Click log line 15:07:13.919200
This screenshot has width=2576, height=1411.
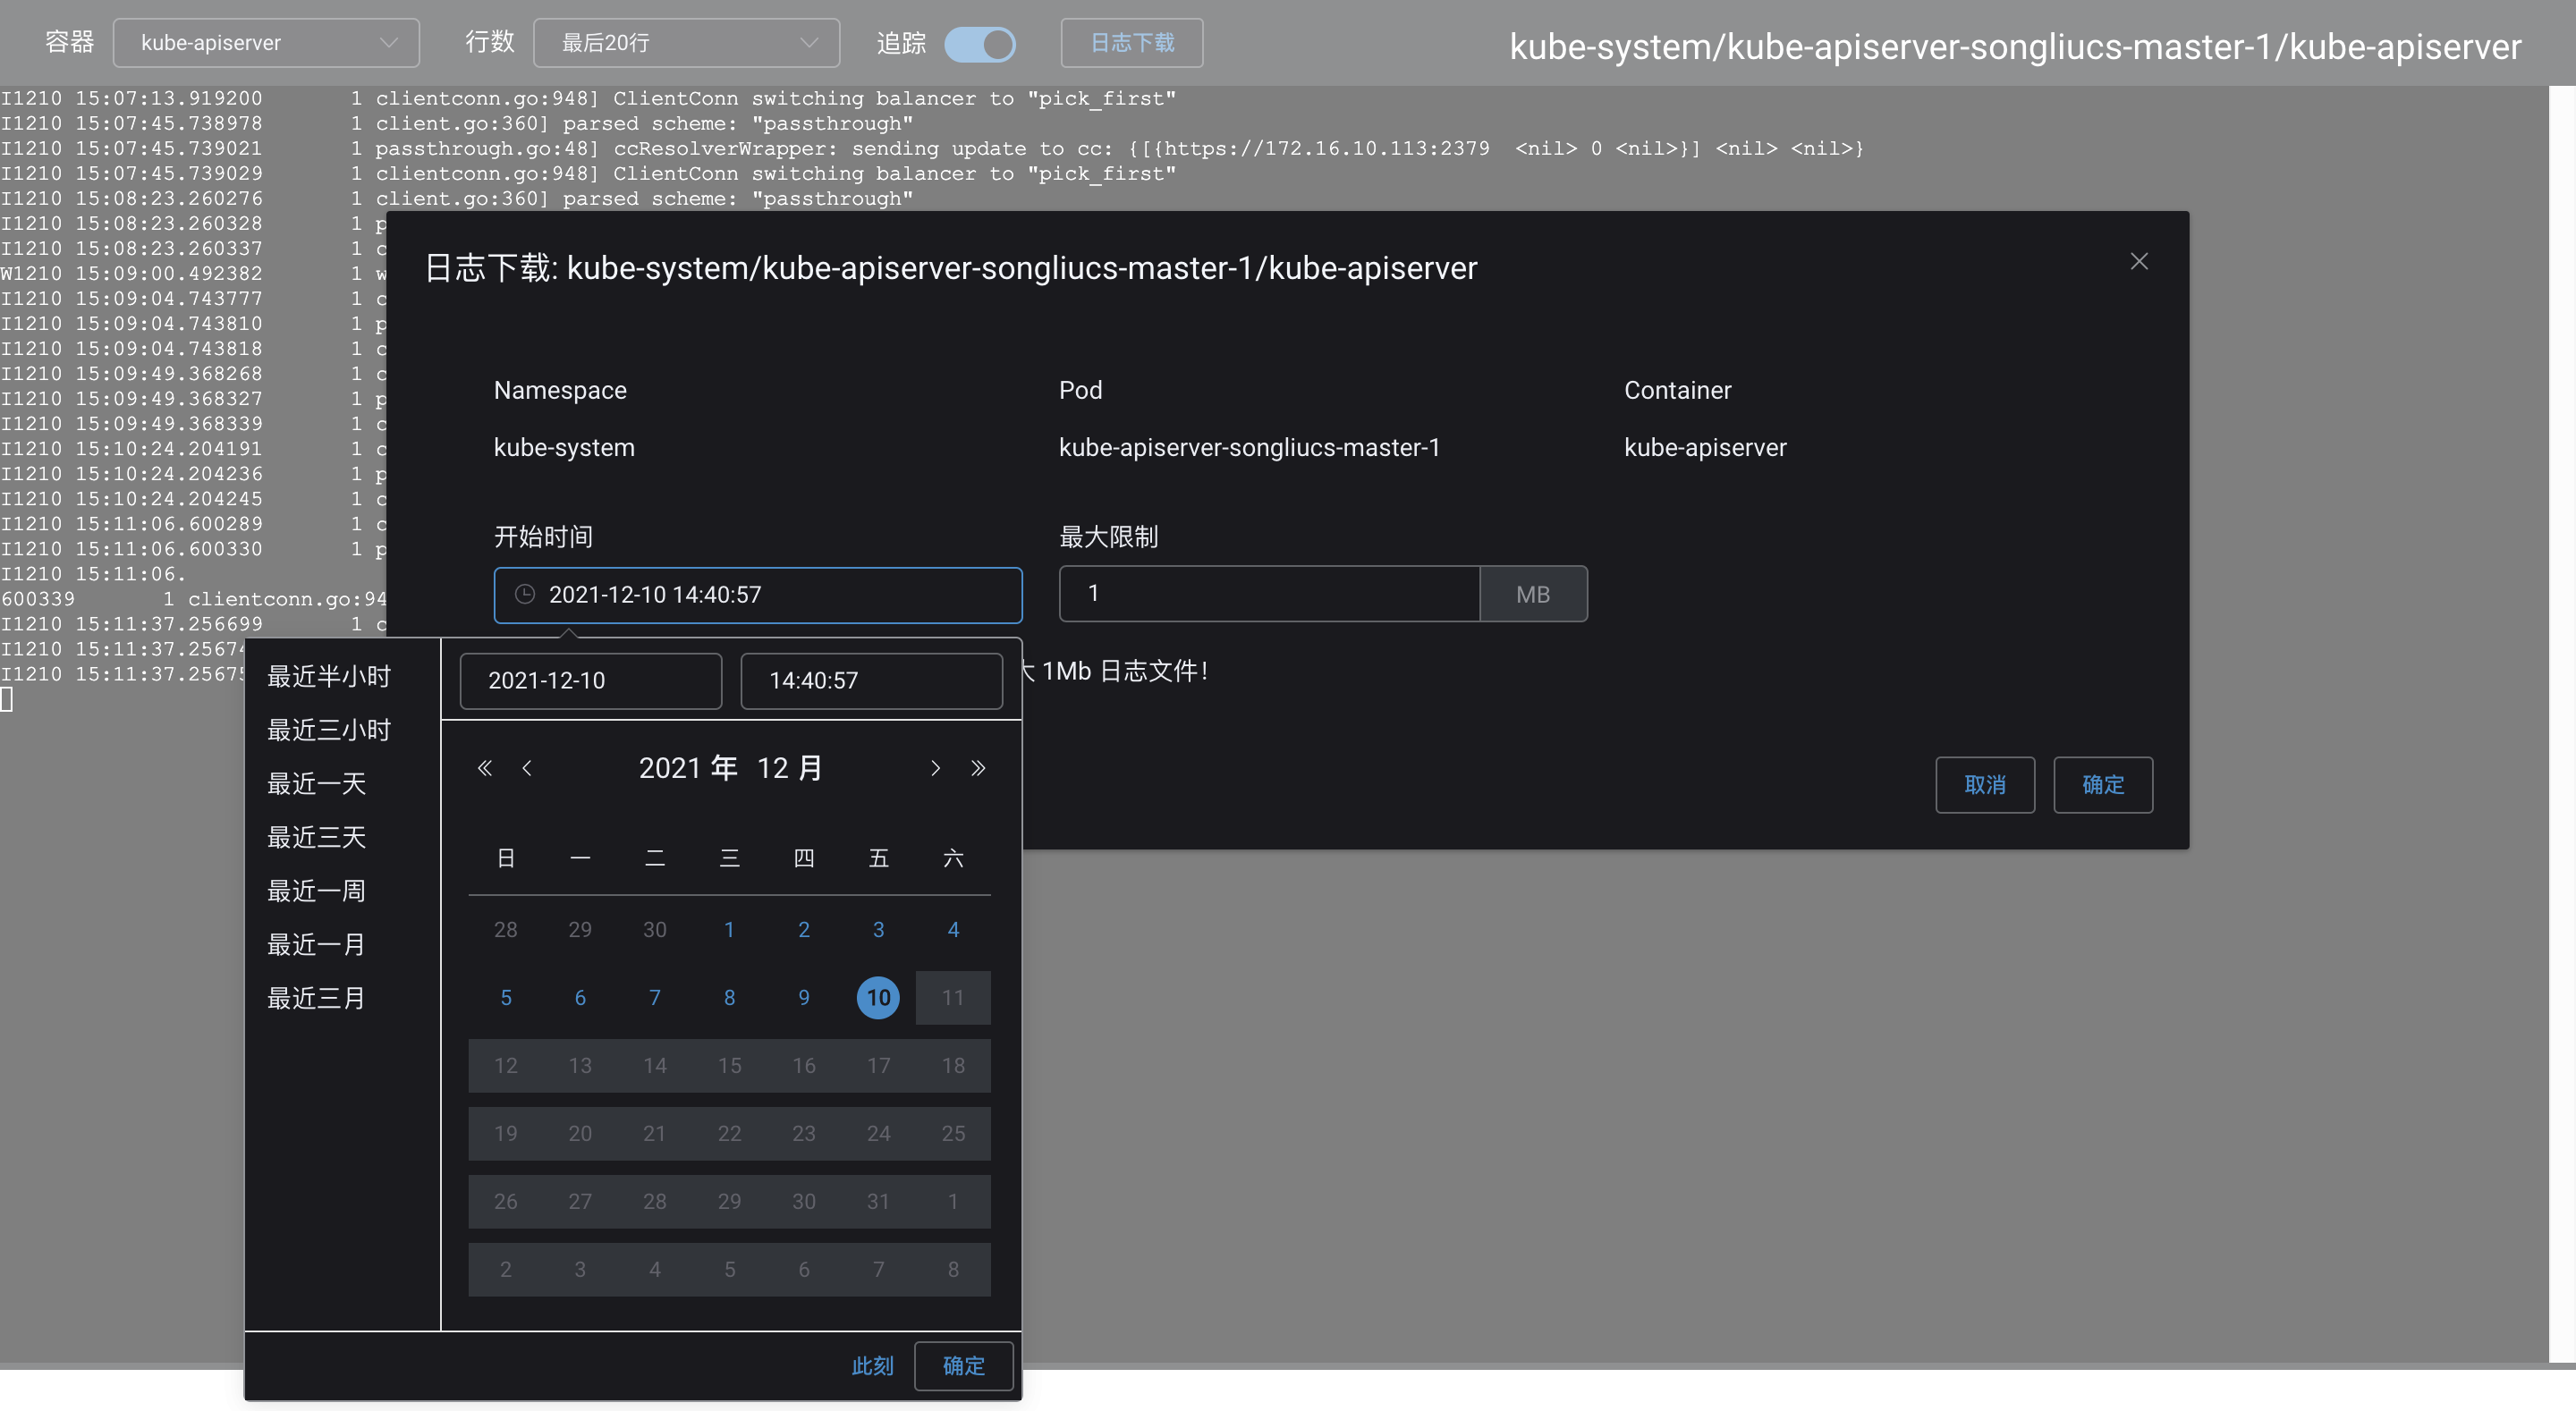coord(588,98)
